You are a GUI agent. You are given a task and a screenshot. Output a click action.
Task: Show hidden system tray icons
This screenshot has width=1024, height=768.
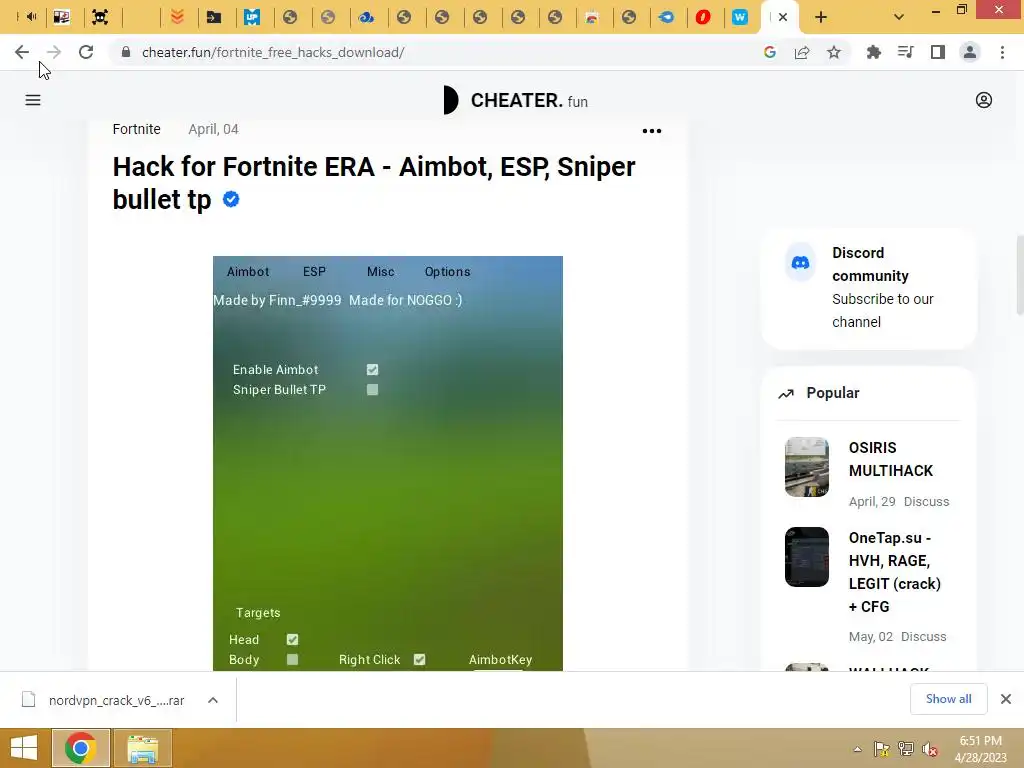(x=857, y=749)
